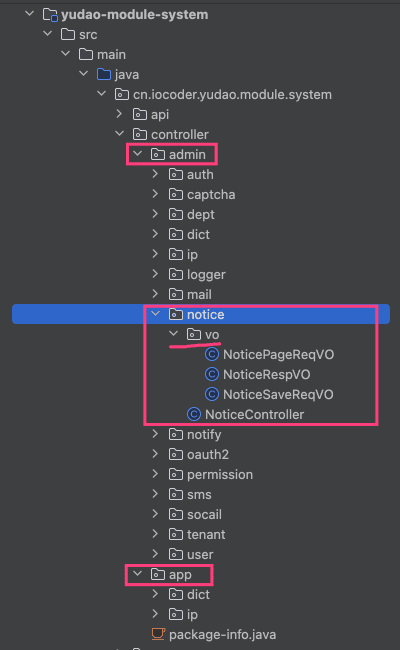Collapse the admin package

point(137,154)
